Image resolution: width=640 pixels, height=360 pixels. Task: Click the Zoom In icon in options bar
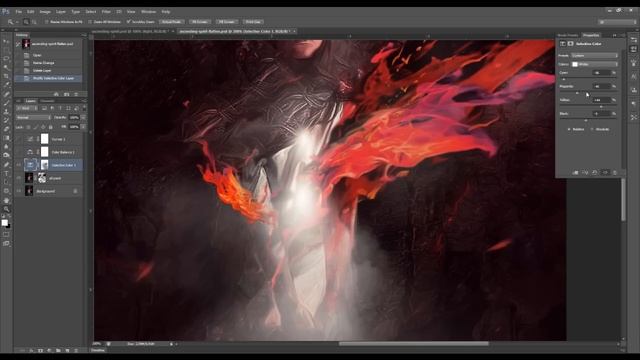point(26,22)
